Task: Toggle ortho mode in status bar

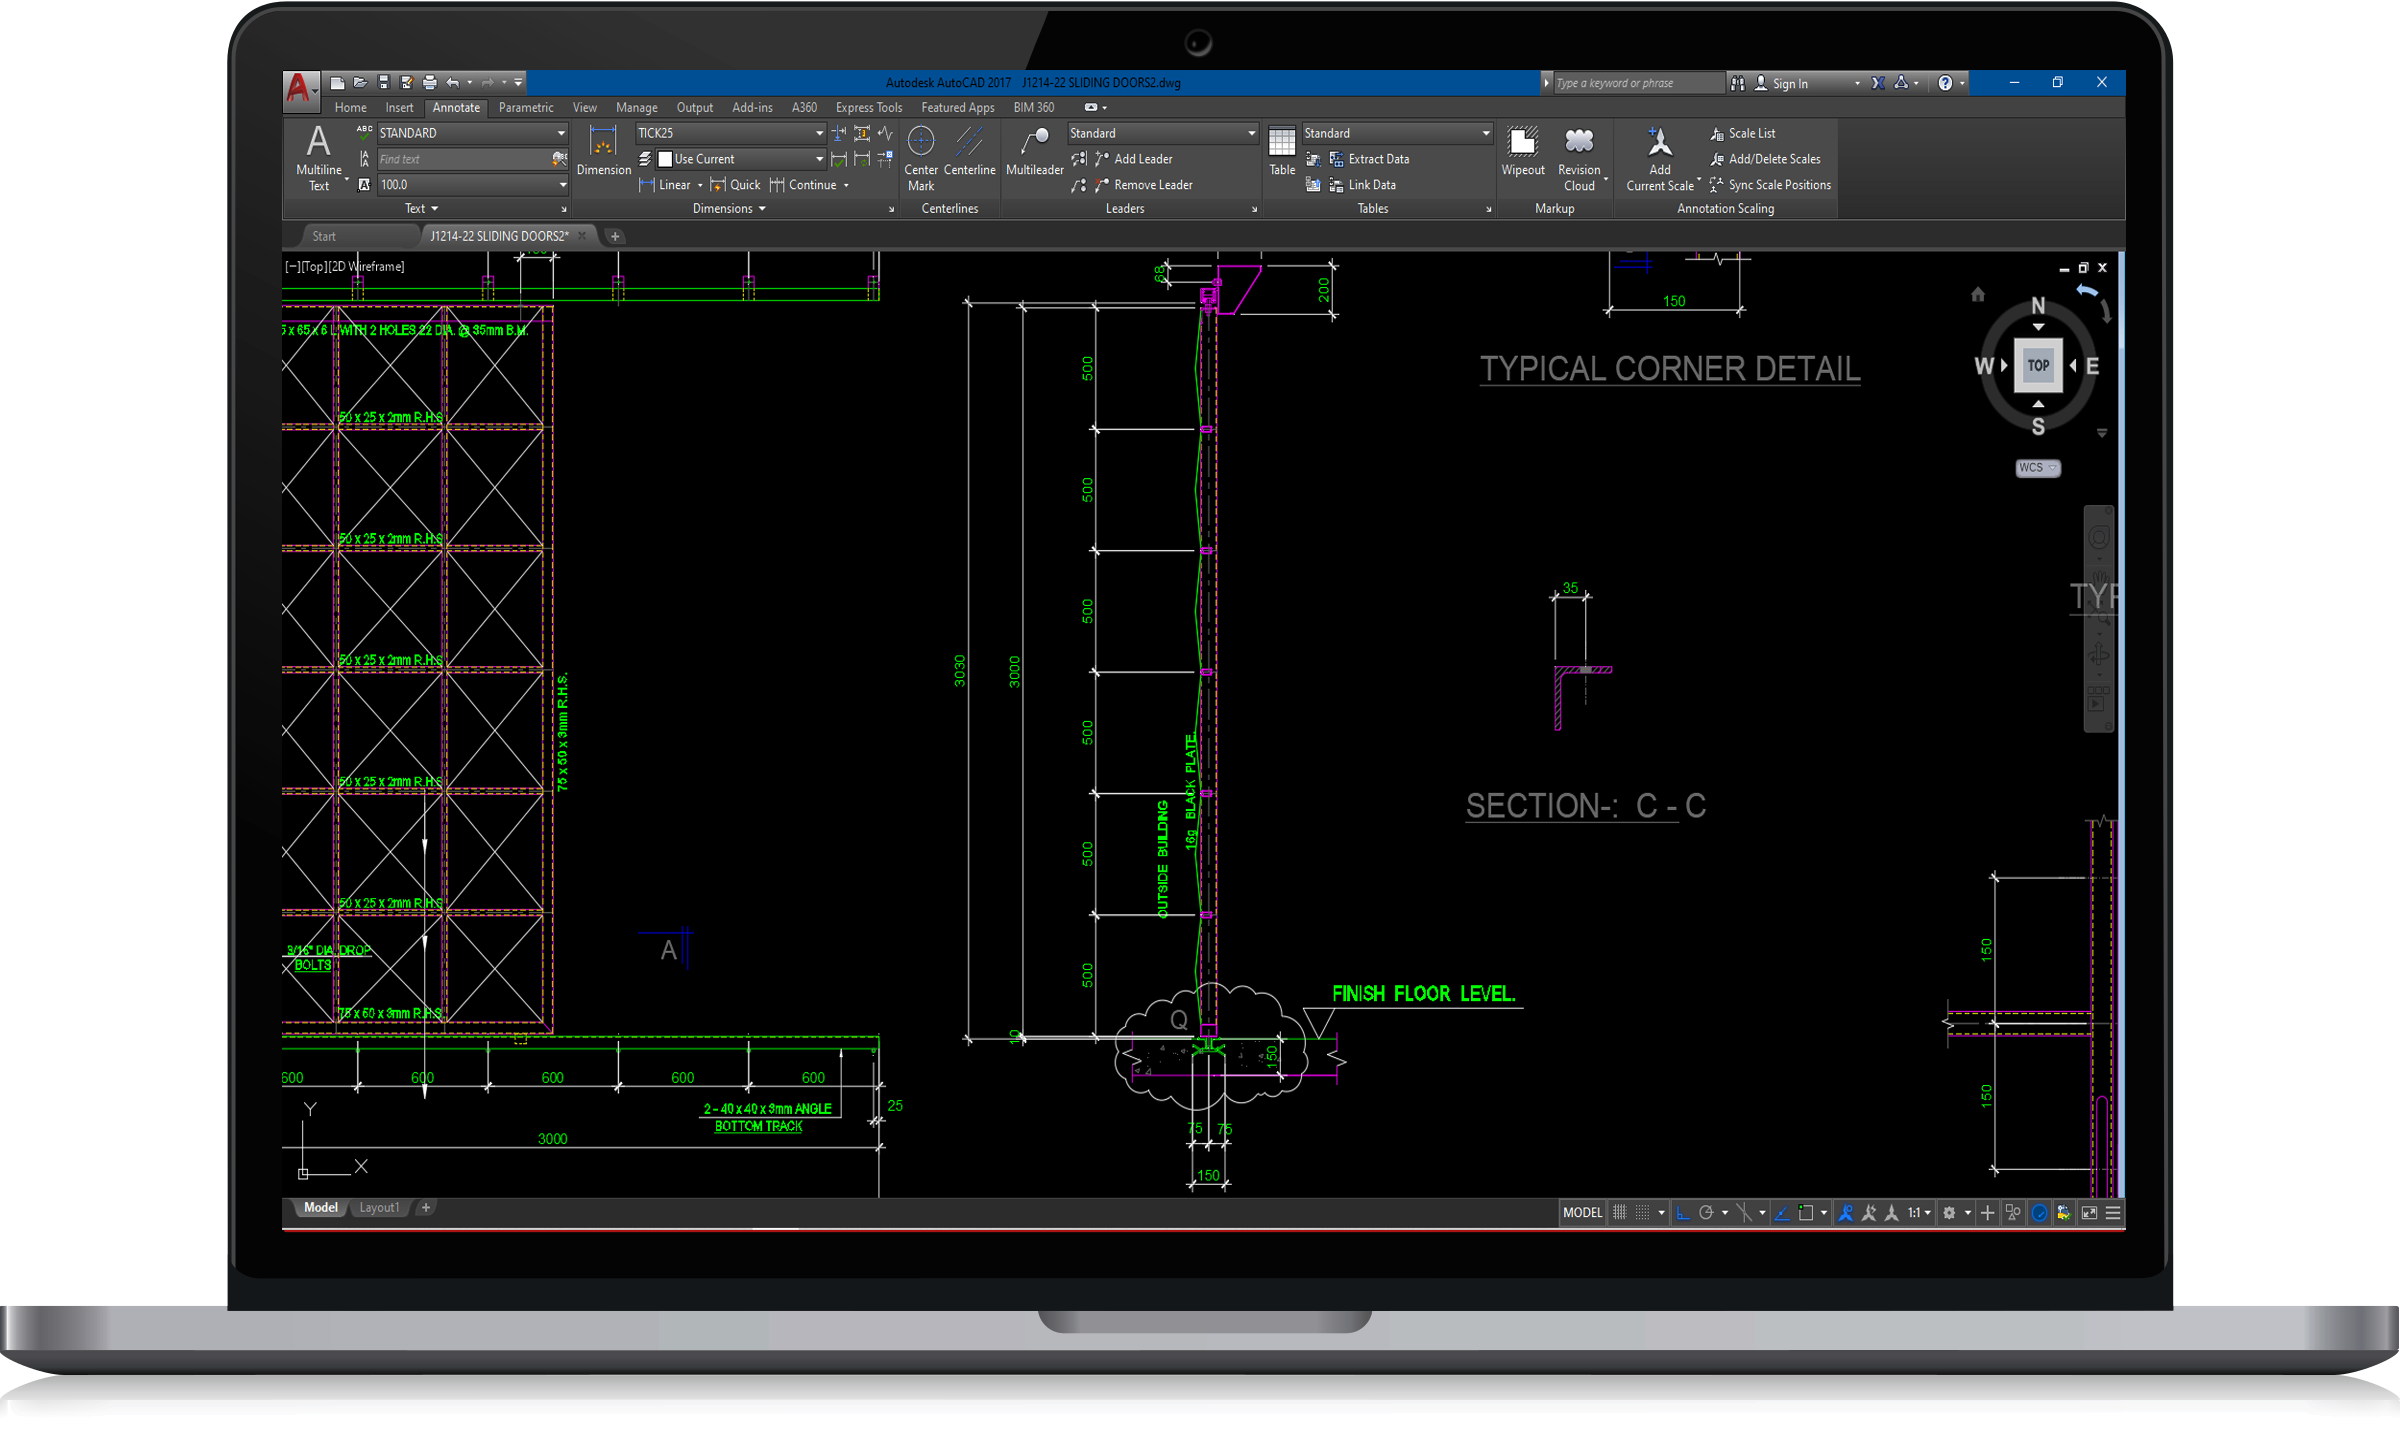Action: click(1683, 1212)
